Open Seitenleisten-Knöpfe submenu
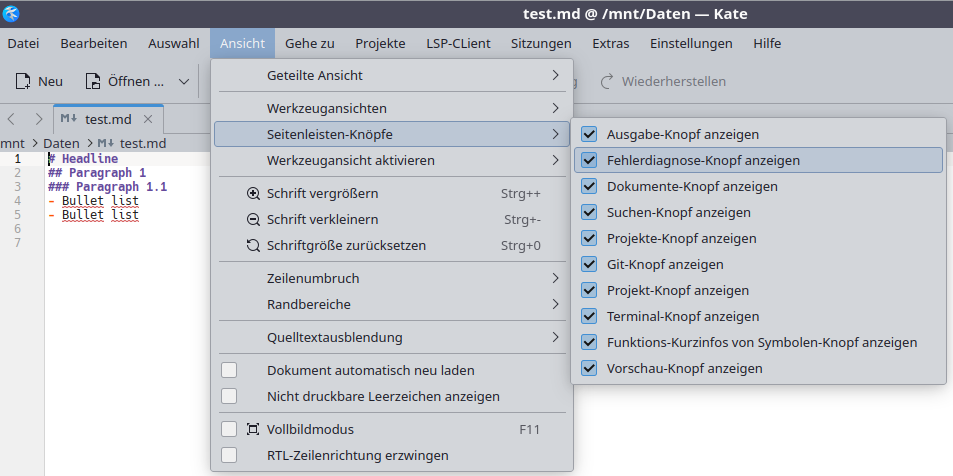 pyautogui.click(x=392, y=134)
